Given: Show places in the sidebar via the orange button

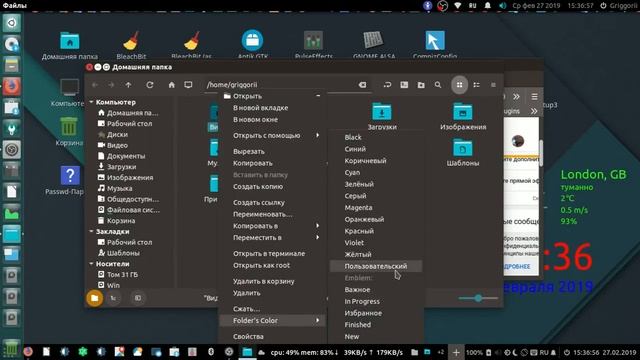Looking at the screenshot, I should coord(95,298).
